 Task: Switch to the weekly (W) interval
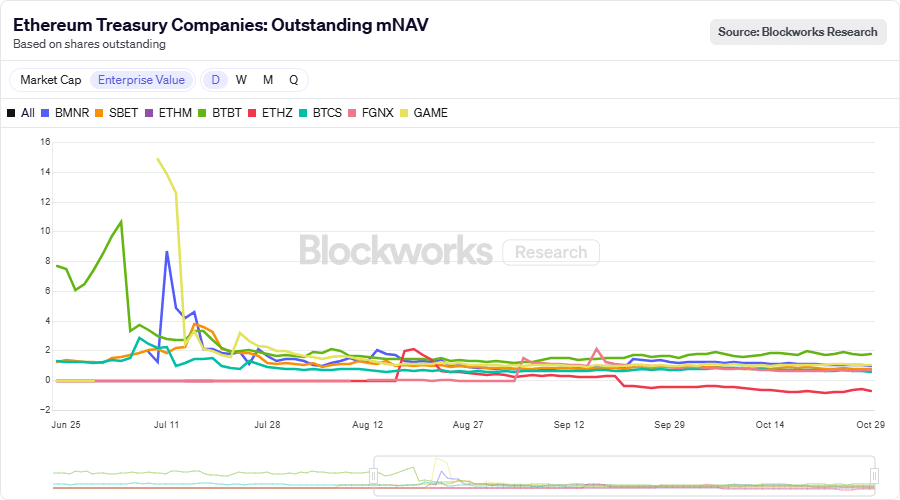[x=241, y=80]
